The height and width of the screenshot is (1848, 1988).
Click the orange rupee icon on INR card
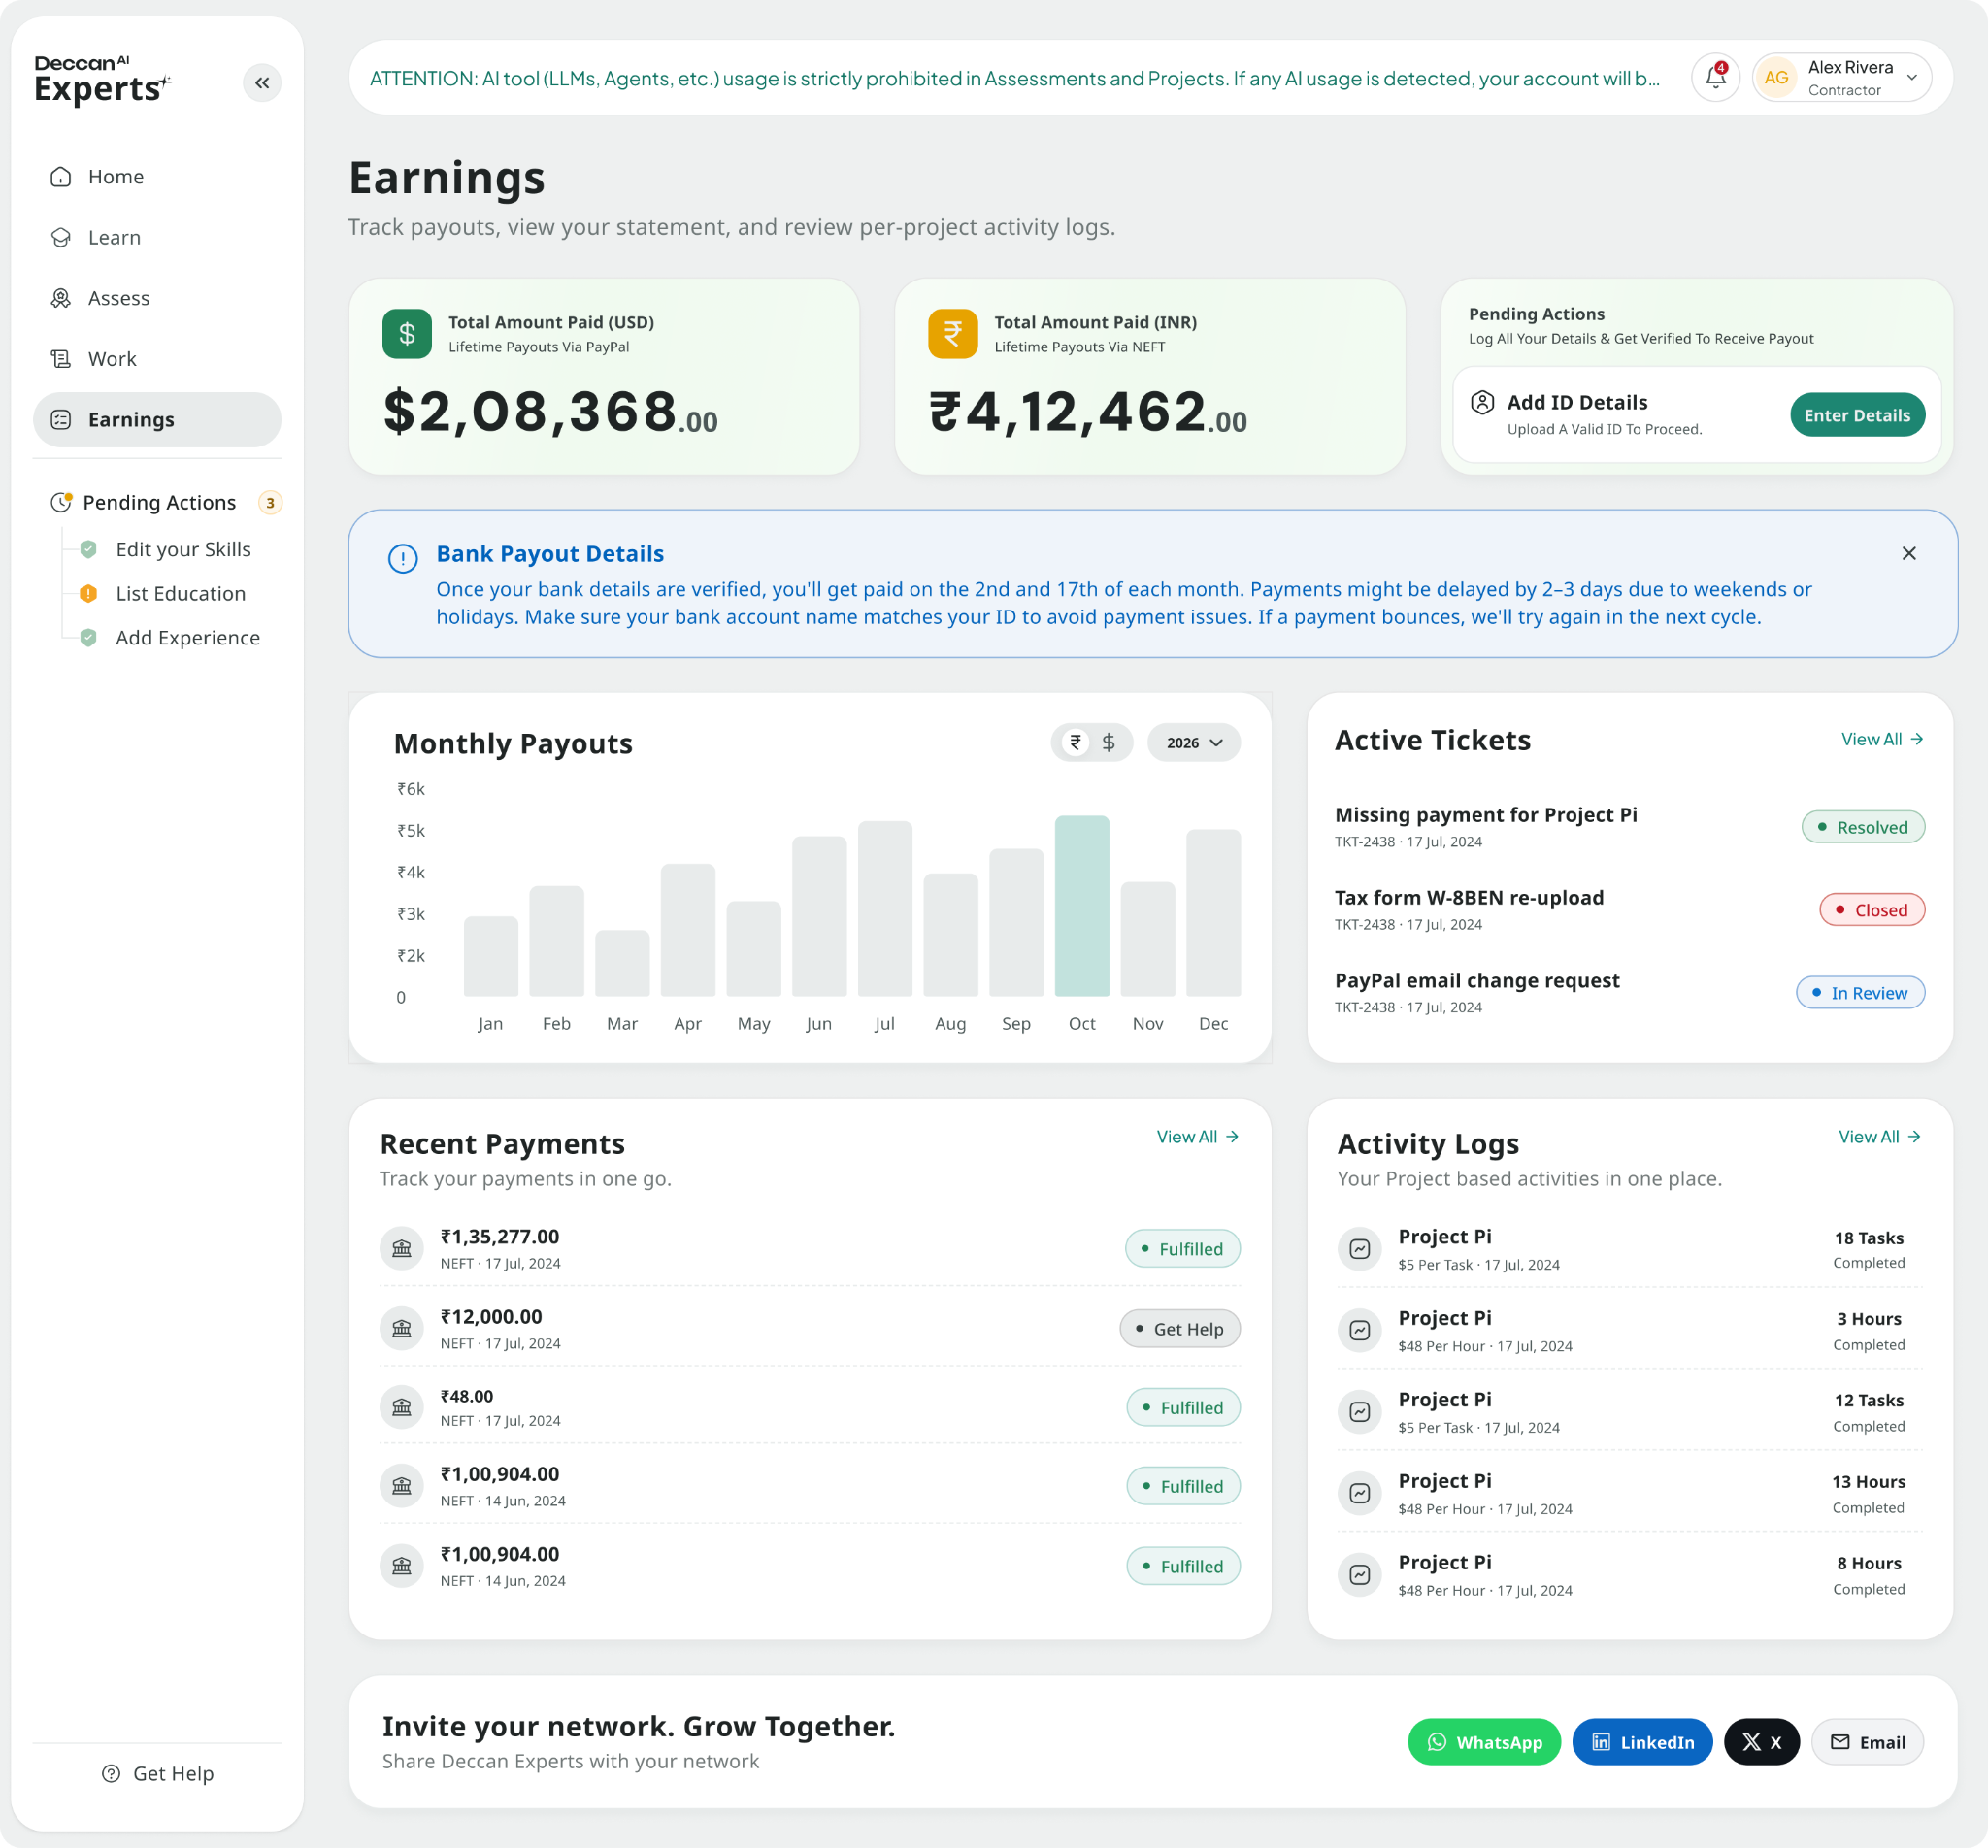click(953, 334)
